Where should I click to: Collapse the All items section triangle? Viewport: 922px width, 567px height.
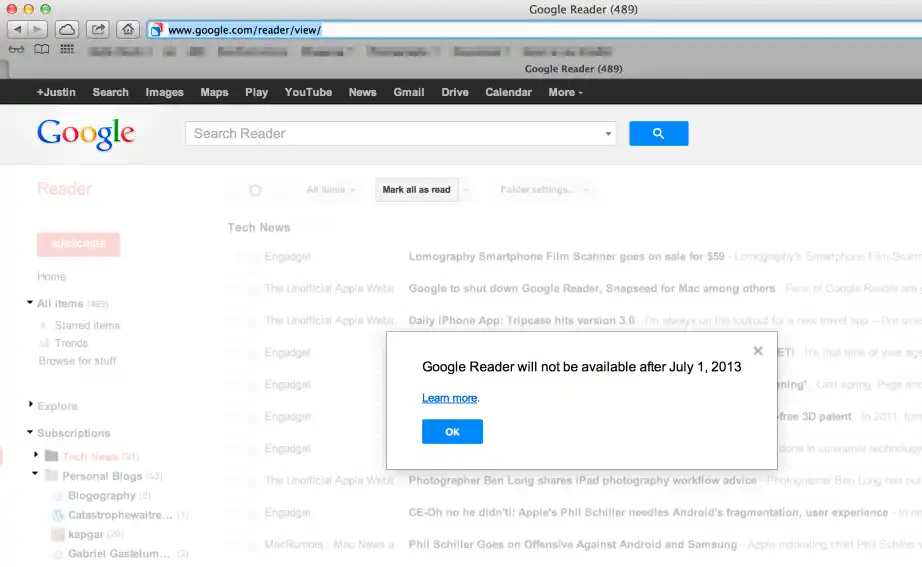pyautogui.click(x=29, y=302)
